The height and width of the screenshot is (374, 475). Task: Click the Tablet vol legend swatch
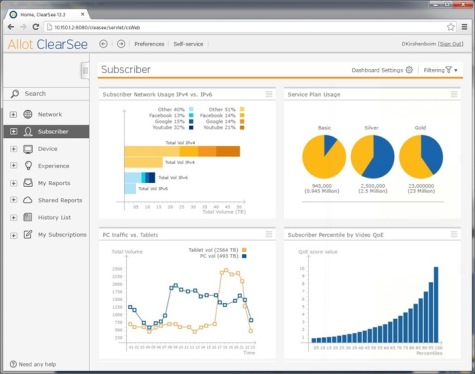pos(244,250)
